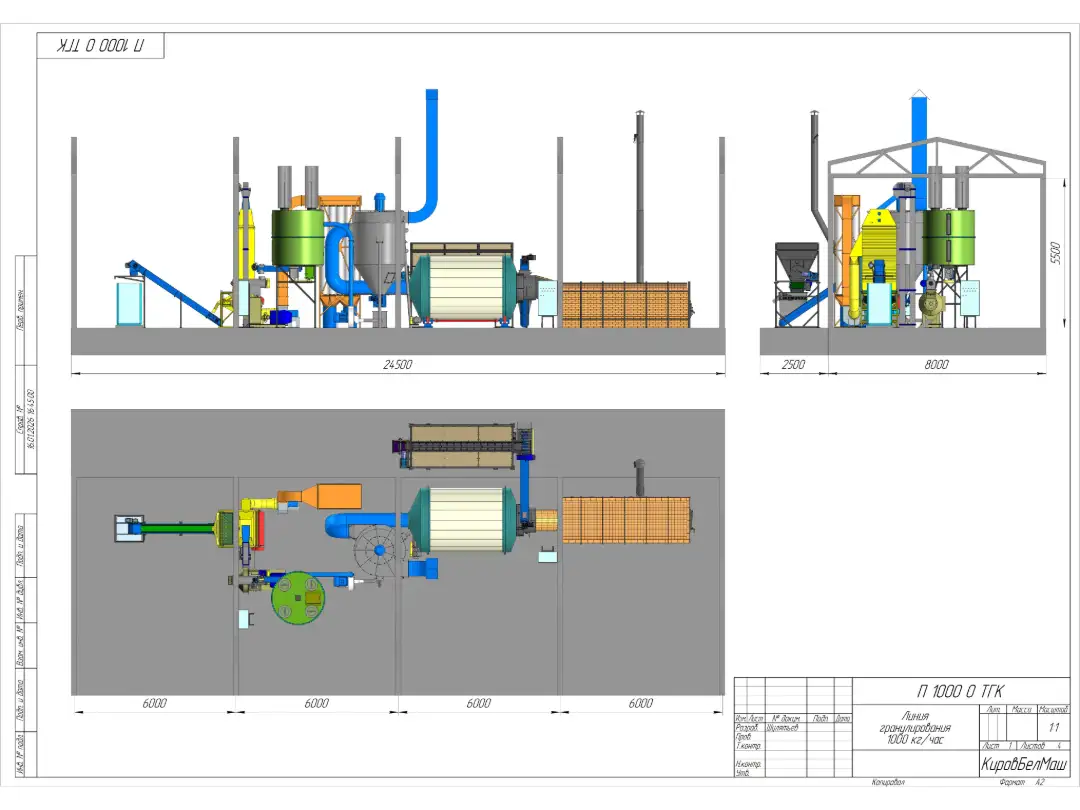Select the brick furnace in plan view

tap(626, 520)
